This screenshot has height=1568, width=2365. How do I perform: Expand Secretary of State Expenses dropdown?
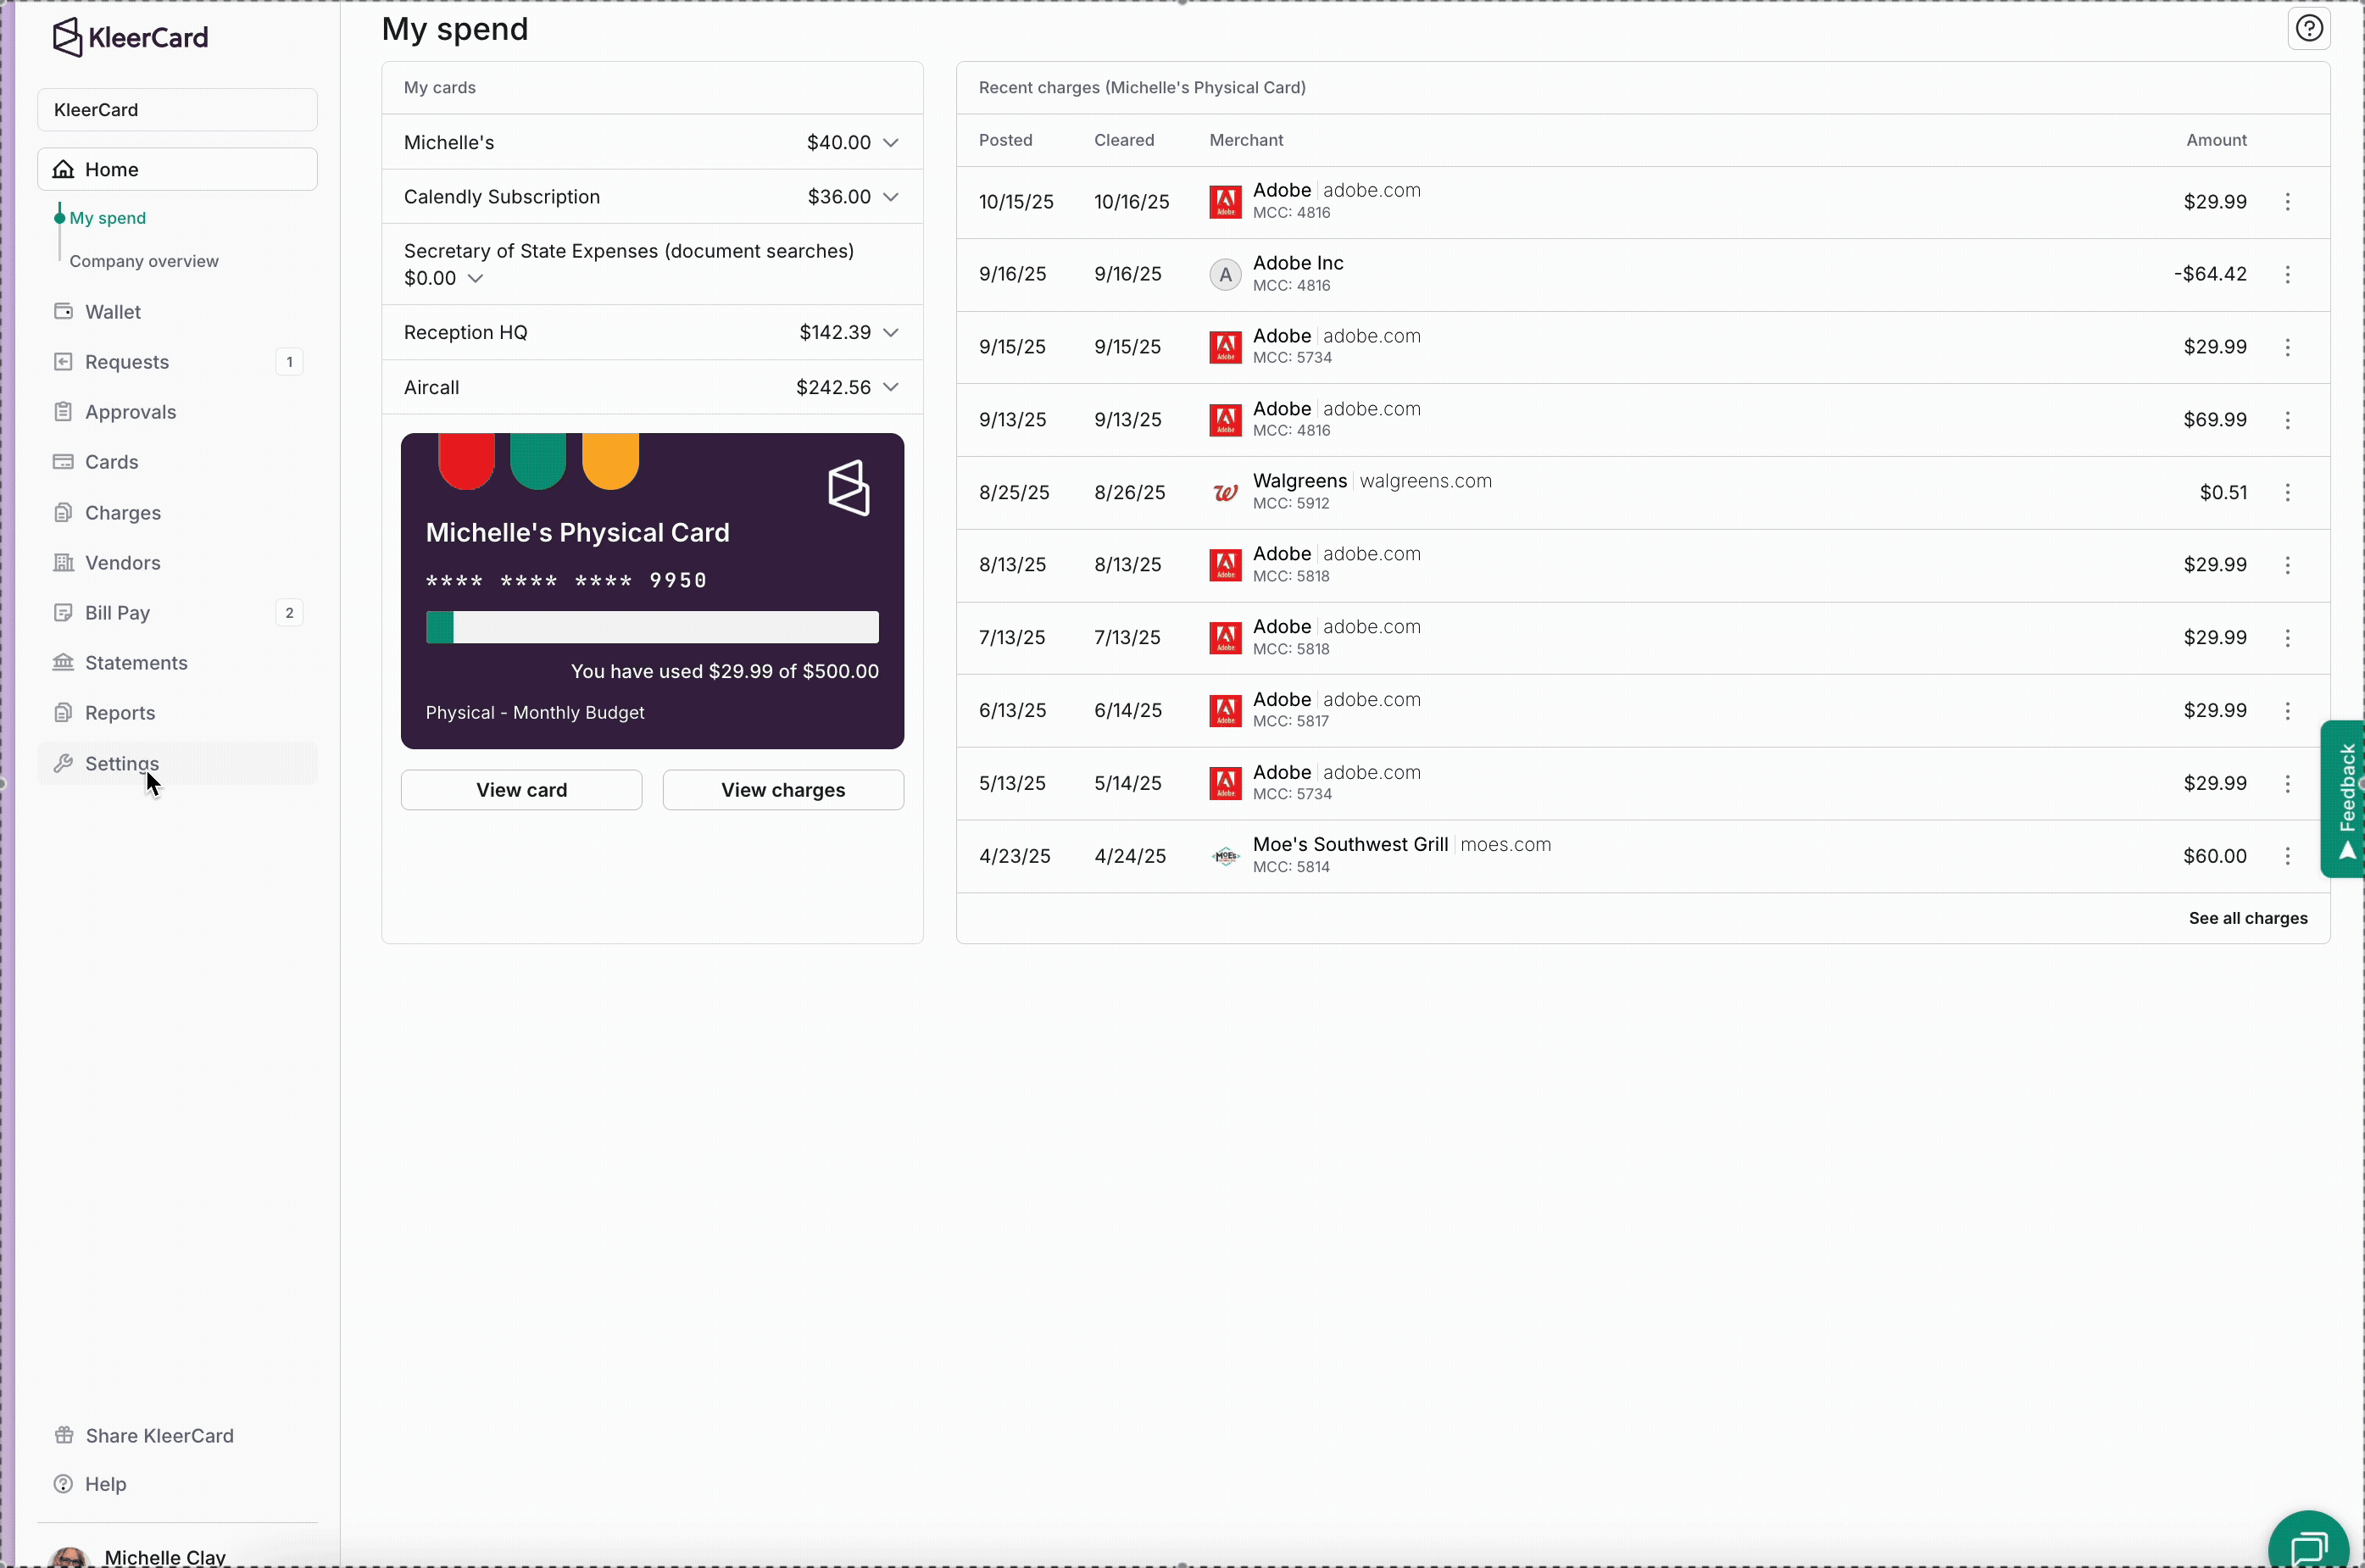pos(476,278)
